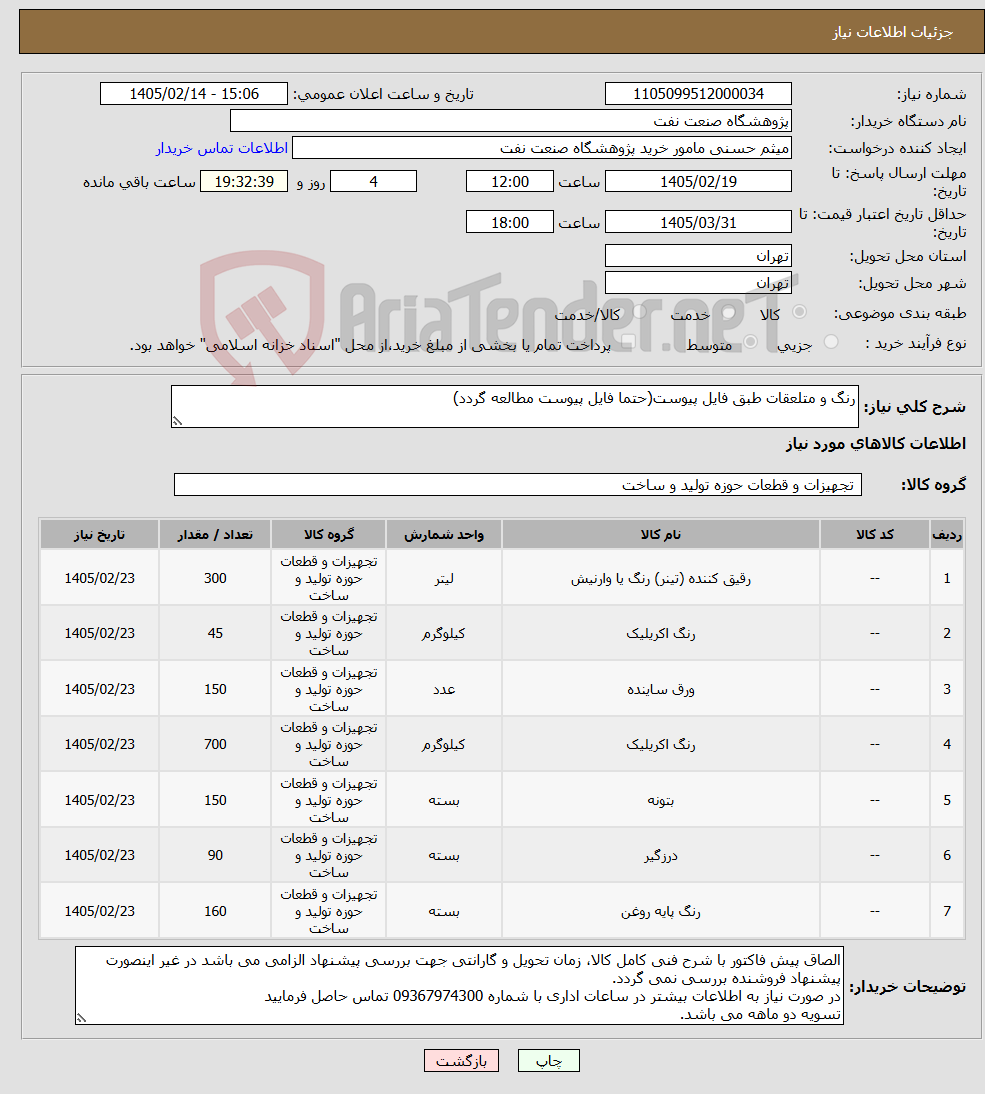The height and width of the screenshot is (1094, 985).
Task: Click the remaining time 19:32:39 field
Action: [244, 181]
